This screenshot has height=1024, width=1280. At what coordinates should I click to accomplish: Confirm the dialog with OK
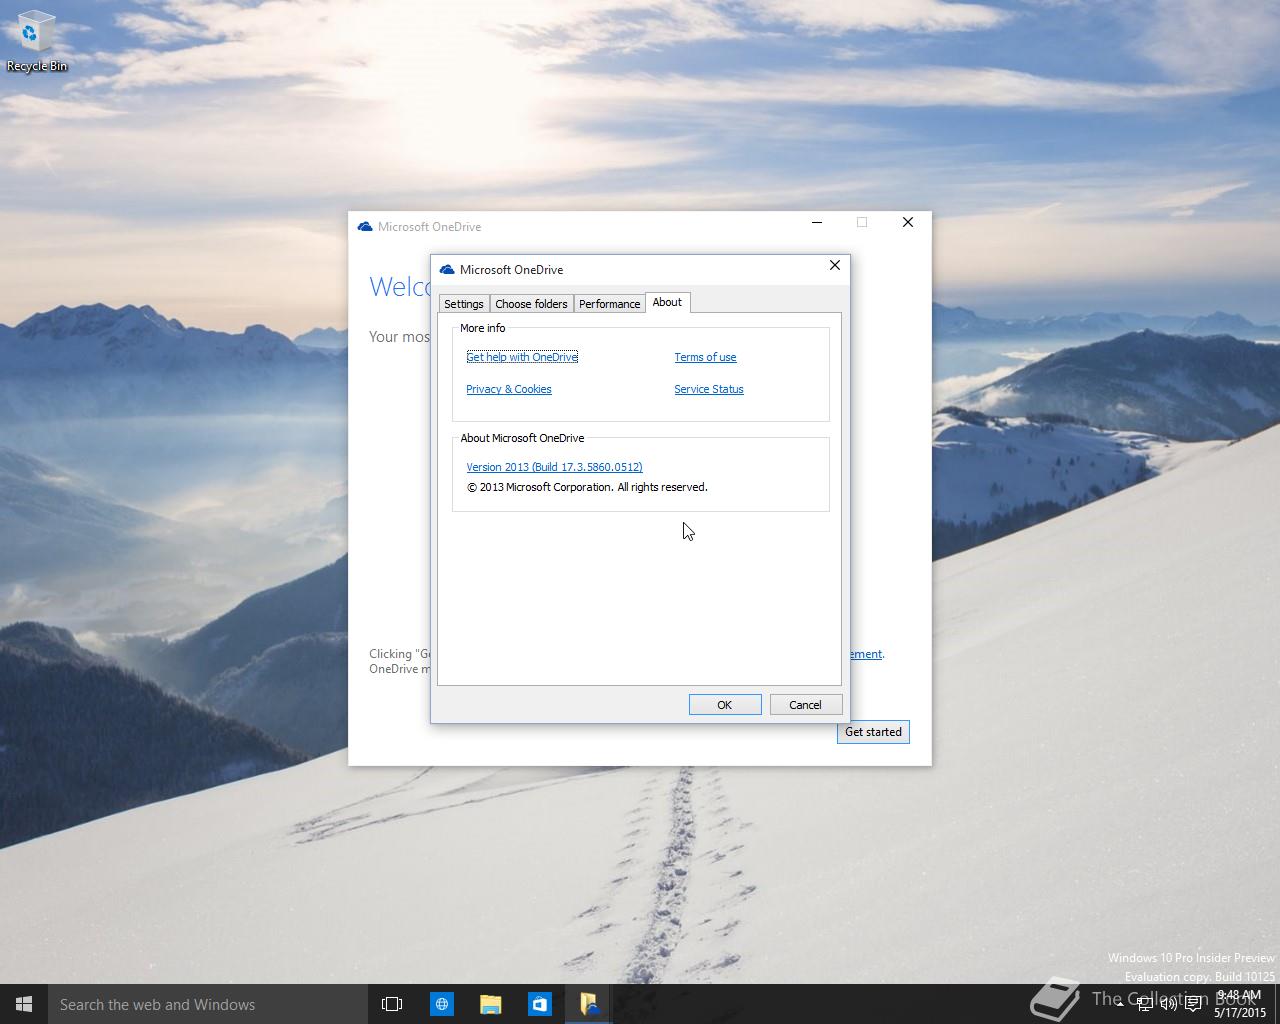725,705
